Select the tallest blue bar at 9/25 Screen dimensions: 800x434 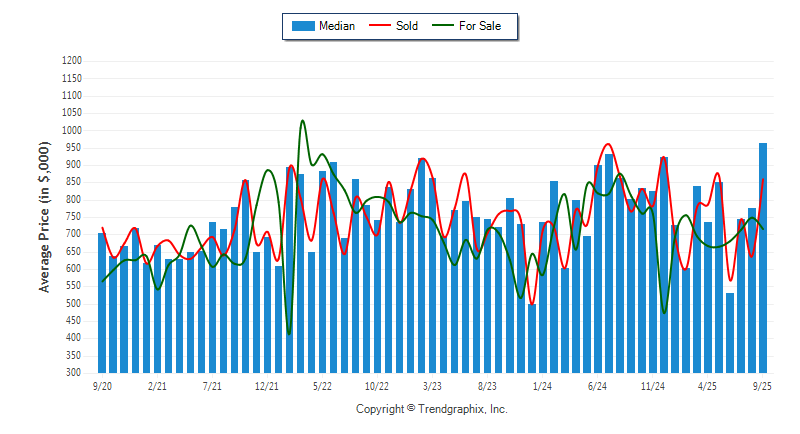[x=763, y=257]
